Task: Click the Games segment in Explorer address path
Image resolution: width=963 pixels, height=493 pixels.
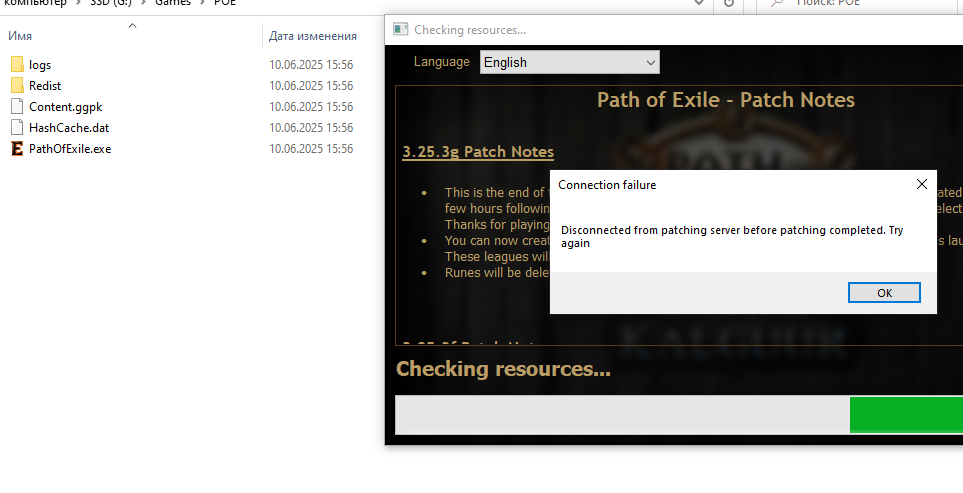Action: pyautogui.click(x=173, y=2)
